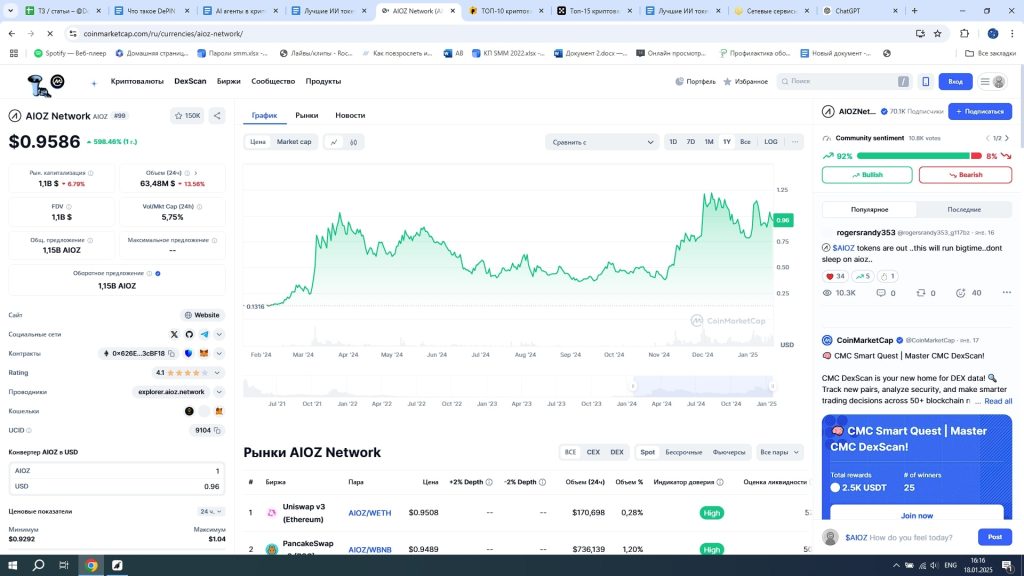Open Chrome extensions puzzle icon
The image size is (1024, 576).
click(x=965, y=33)
